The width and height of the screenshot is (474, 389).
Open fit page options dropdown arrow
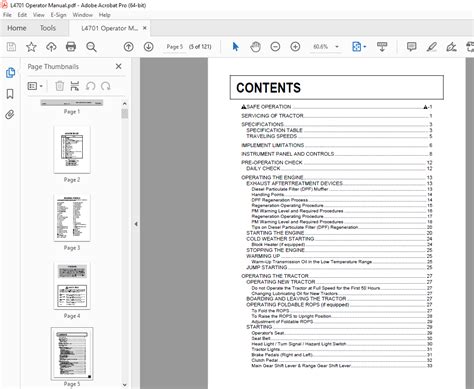click(x=365, y=47)
